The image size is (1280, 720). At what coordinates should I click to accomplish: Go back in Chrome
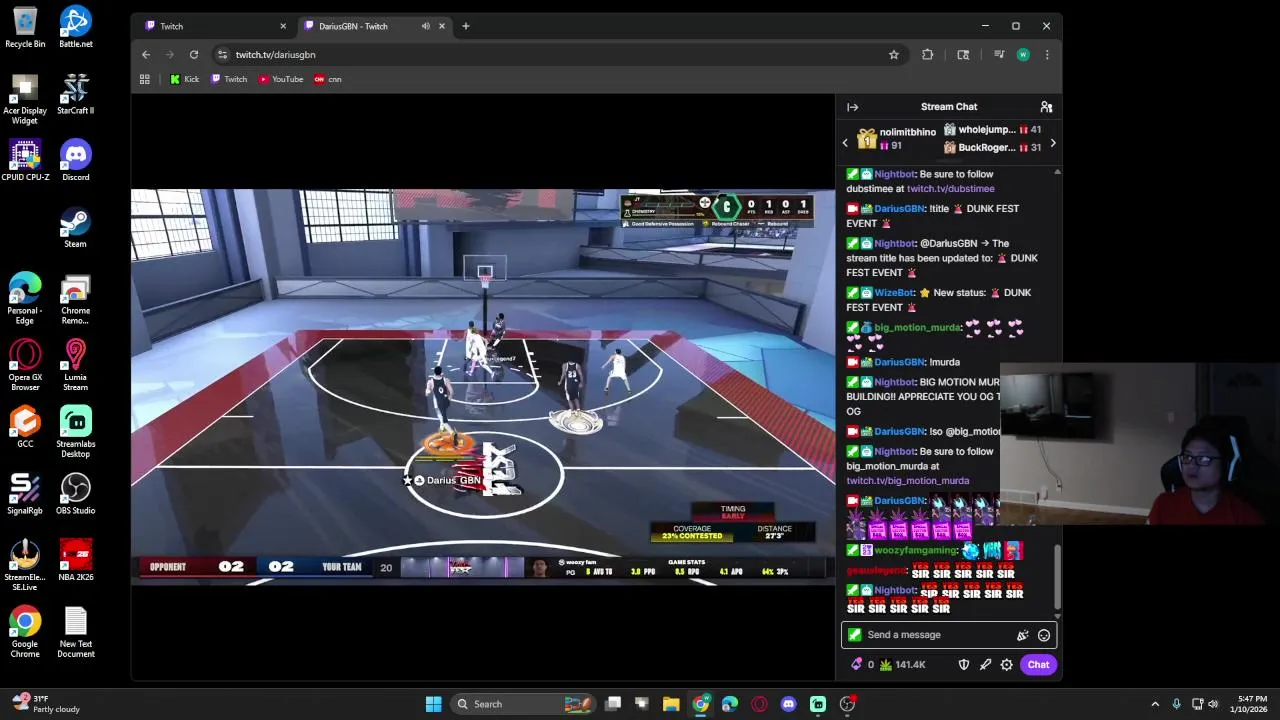(x=146, y=55)
